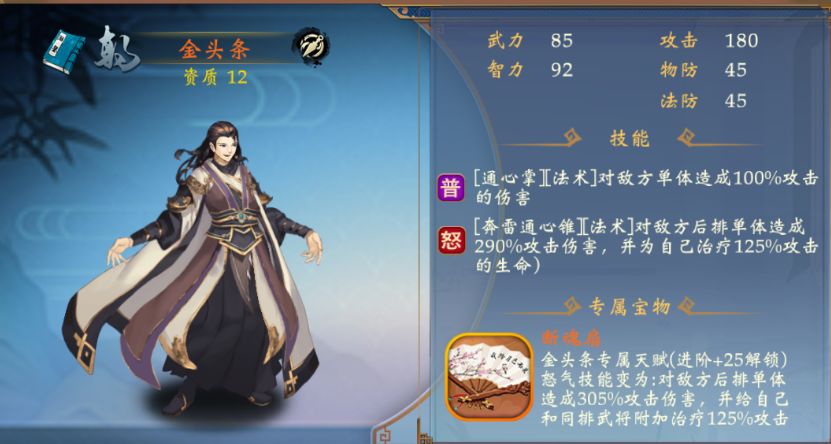This screenshot has height=444, width=831.
Task: Select the purple 普 normal skill badge
Action: pyautogui.click(x=451, y=188)
